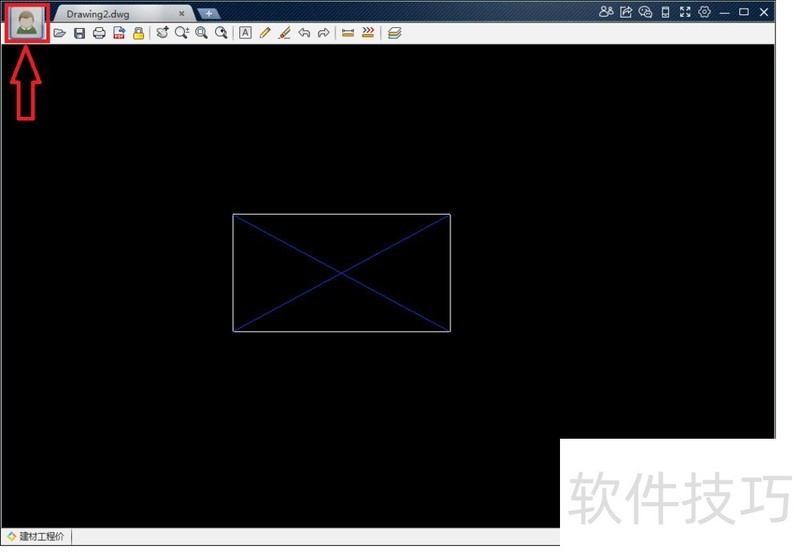
Task: Minimize the CAD viewer window
Action: [724, 13]
